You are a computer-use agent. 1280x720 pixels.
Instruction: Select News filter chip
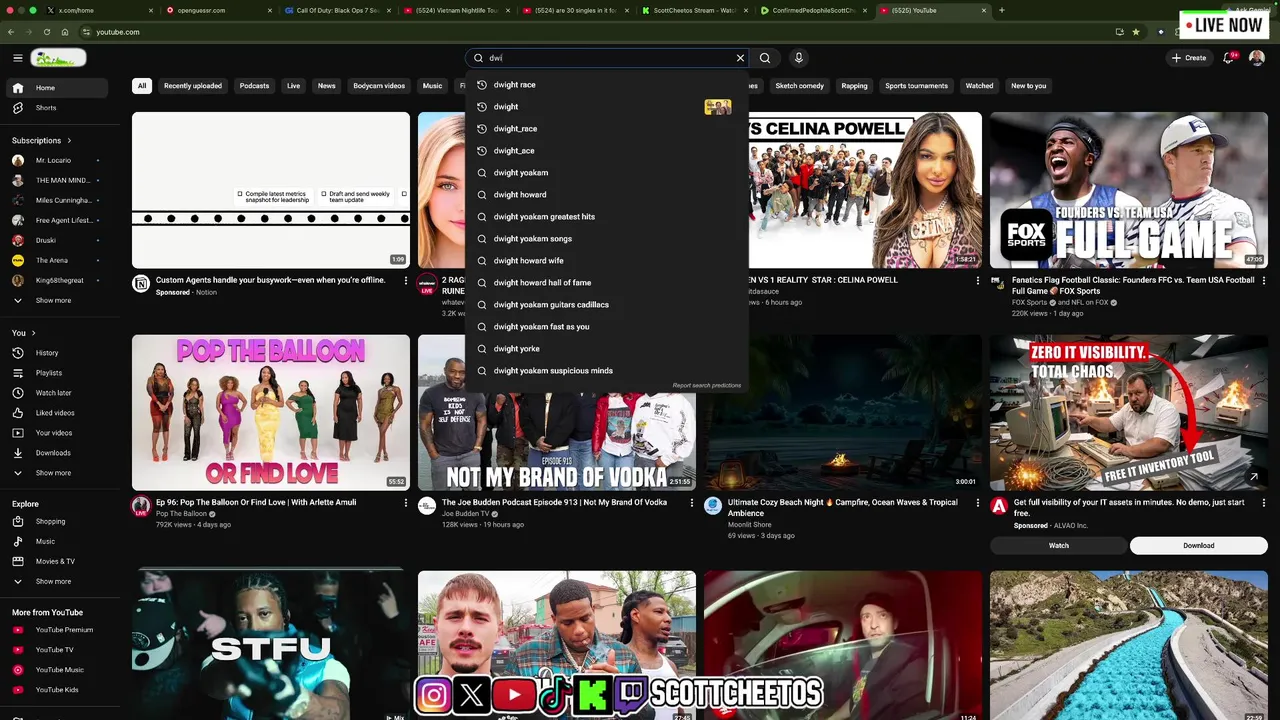pyautogui.click(x=326, y=86)
